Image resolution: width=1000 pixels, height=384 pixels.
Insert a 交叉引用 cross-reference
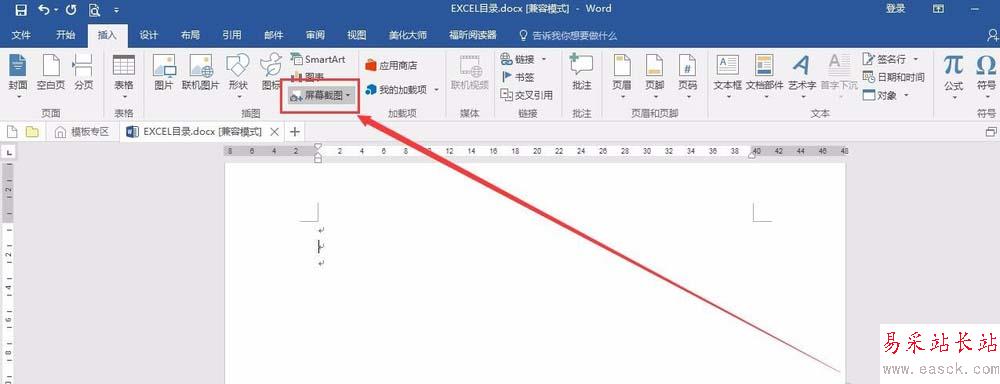pyautogui.click(x=526, y=95)
